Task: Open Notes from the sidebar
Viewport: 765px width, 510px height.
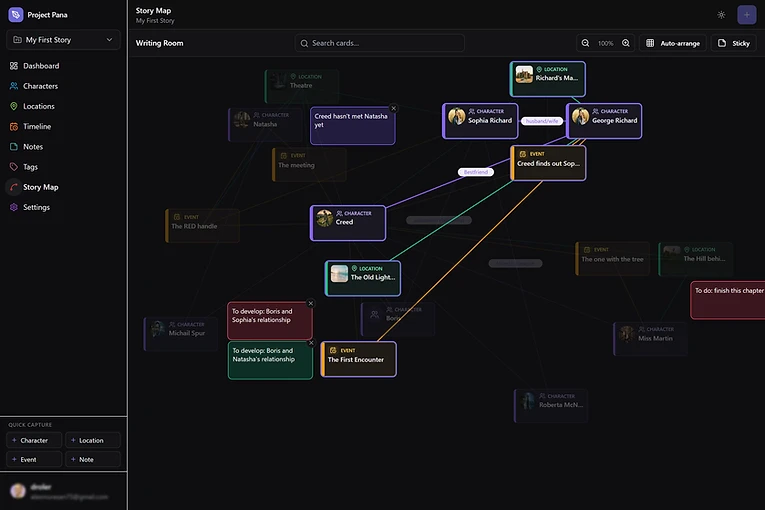Action: [33, 146]
